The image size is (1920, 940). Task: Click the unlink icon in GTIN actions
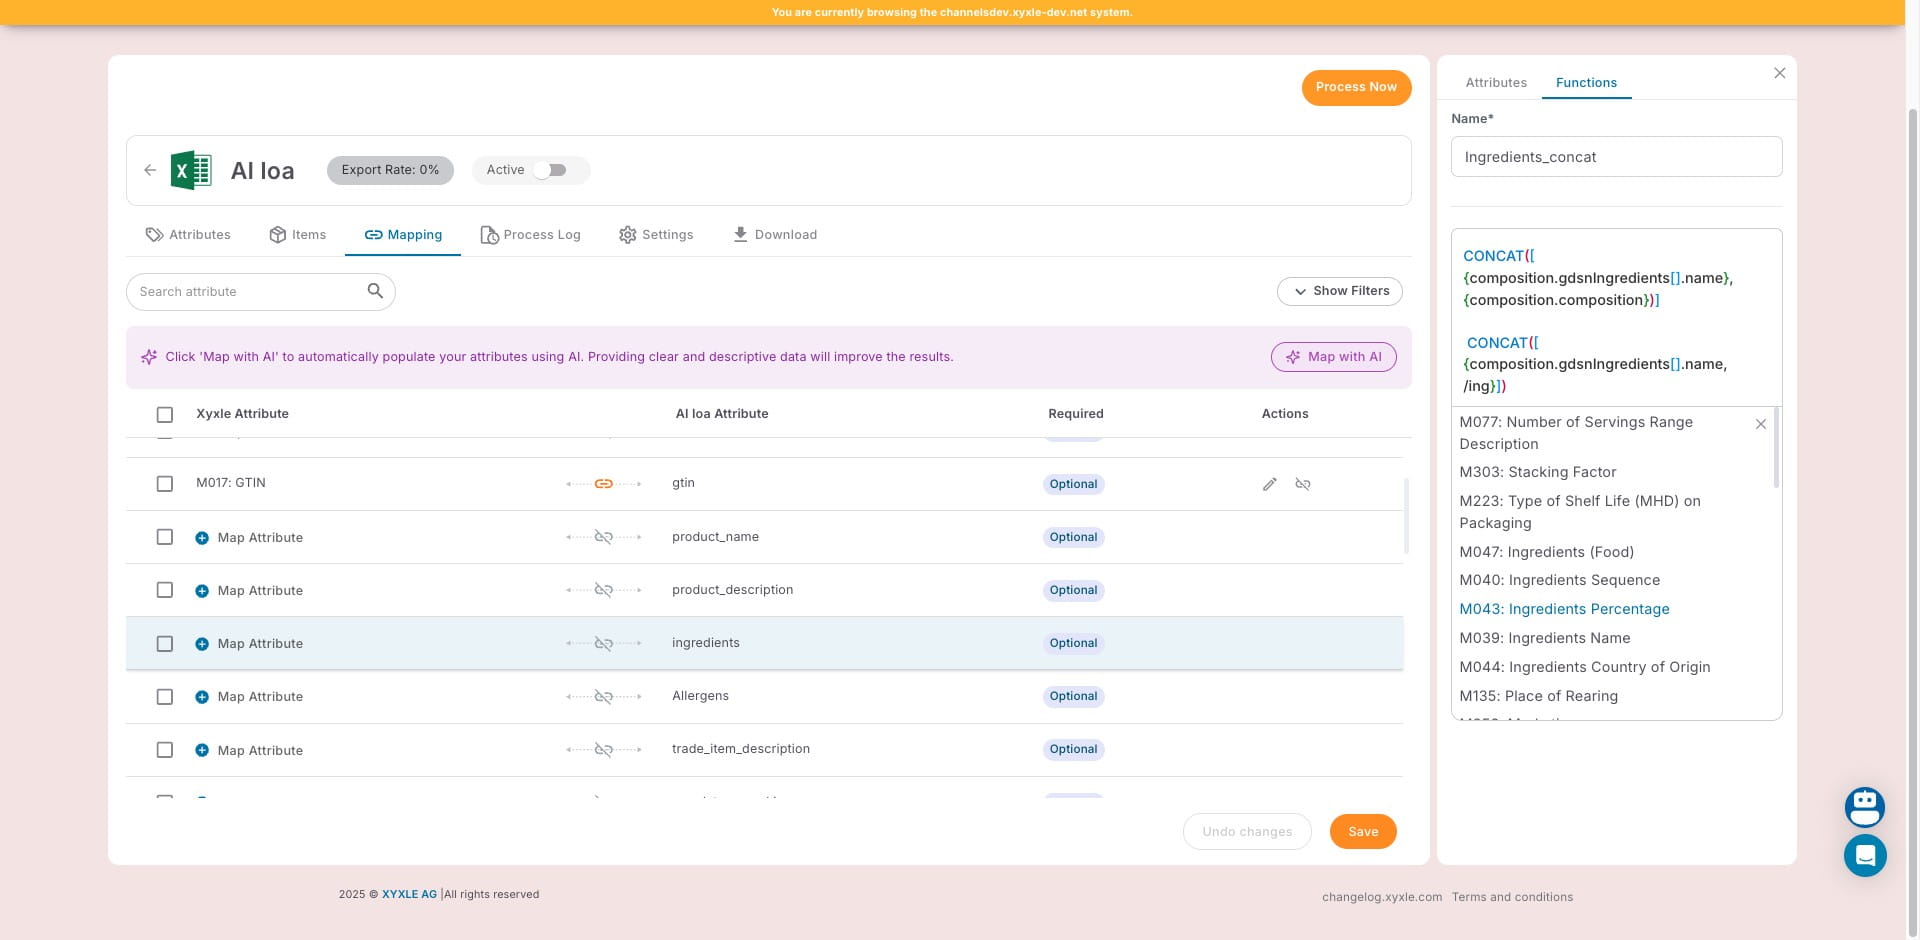[1302, 484]
